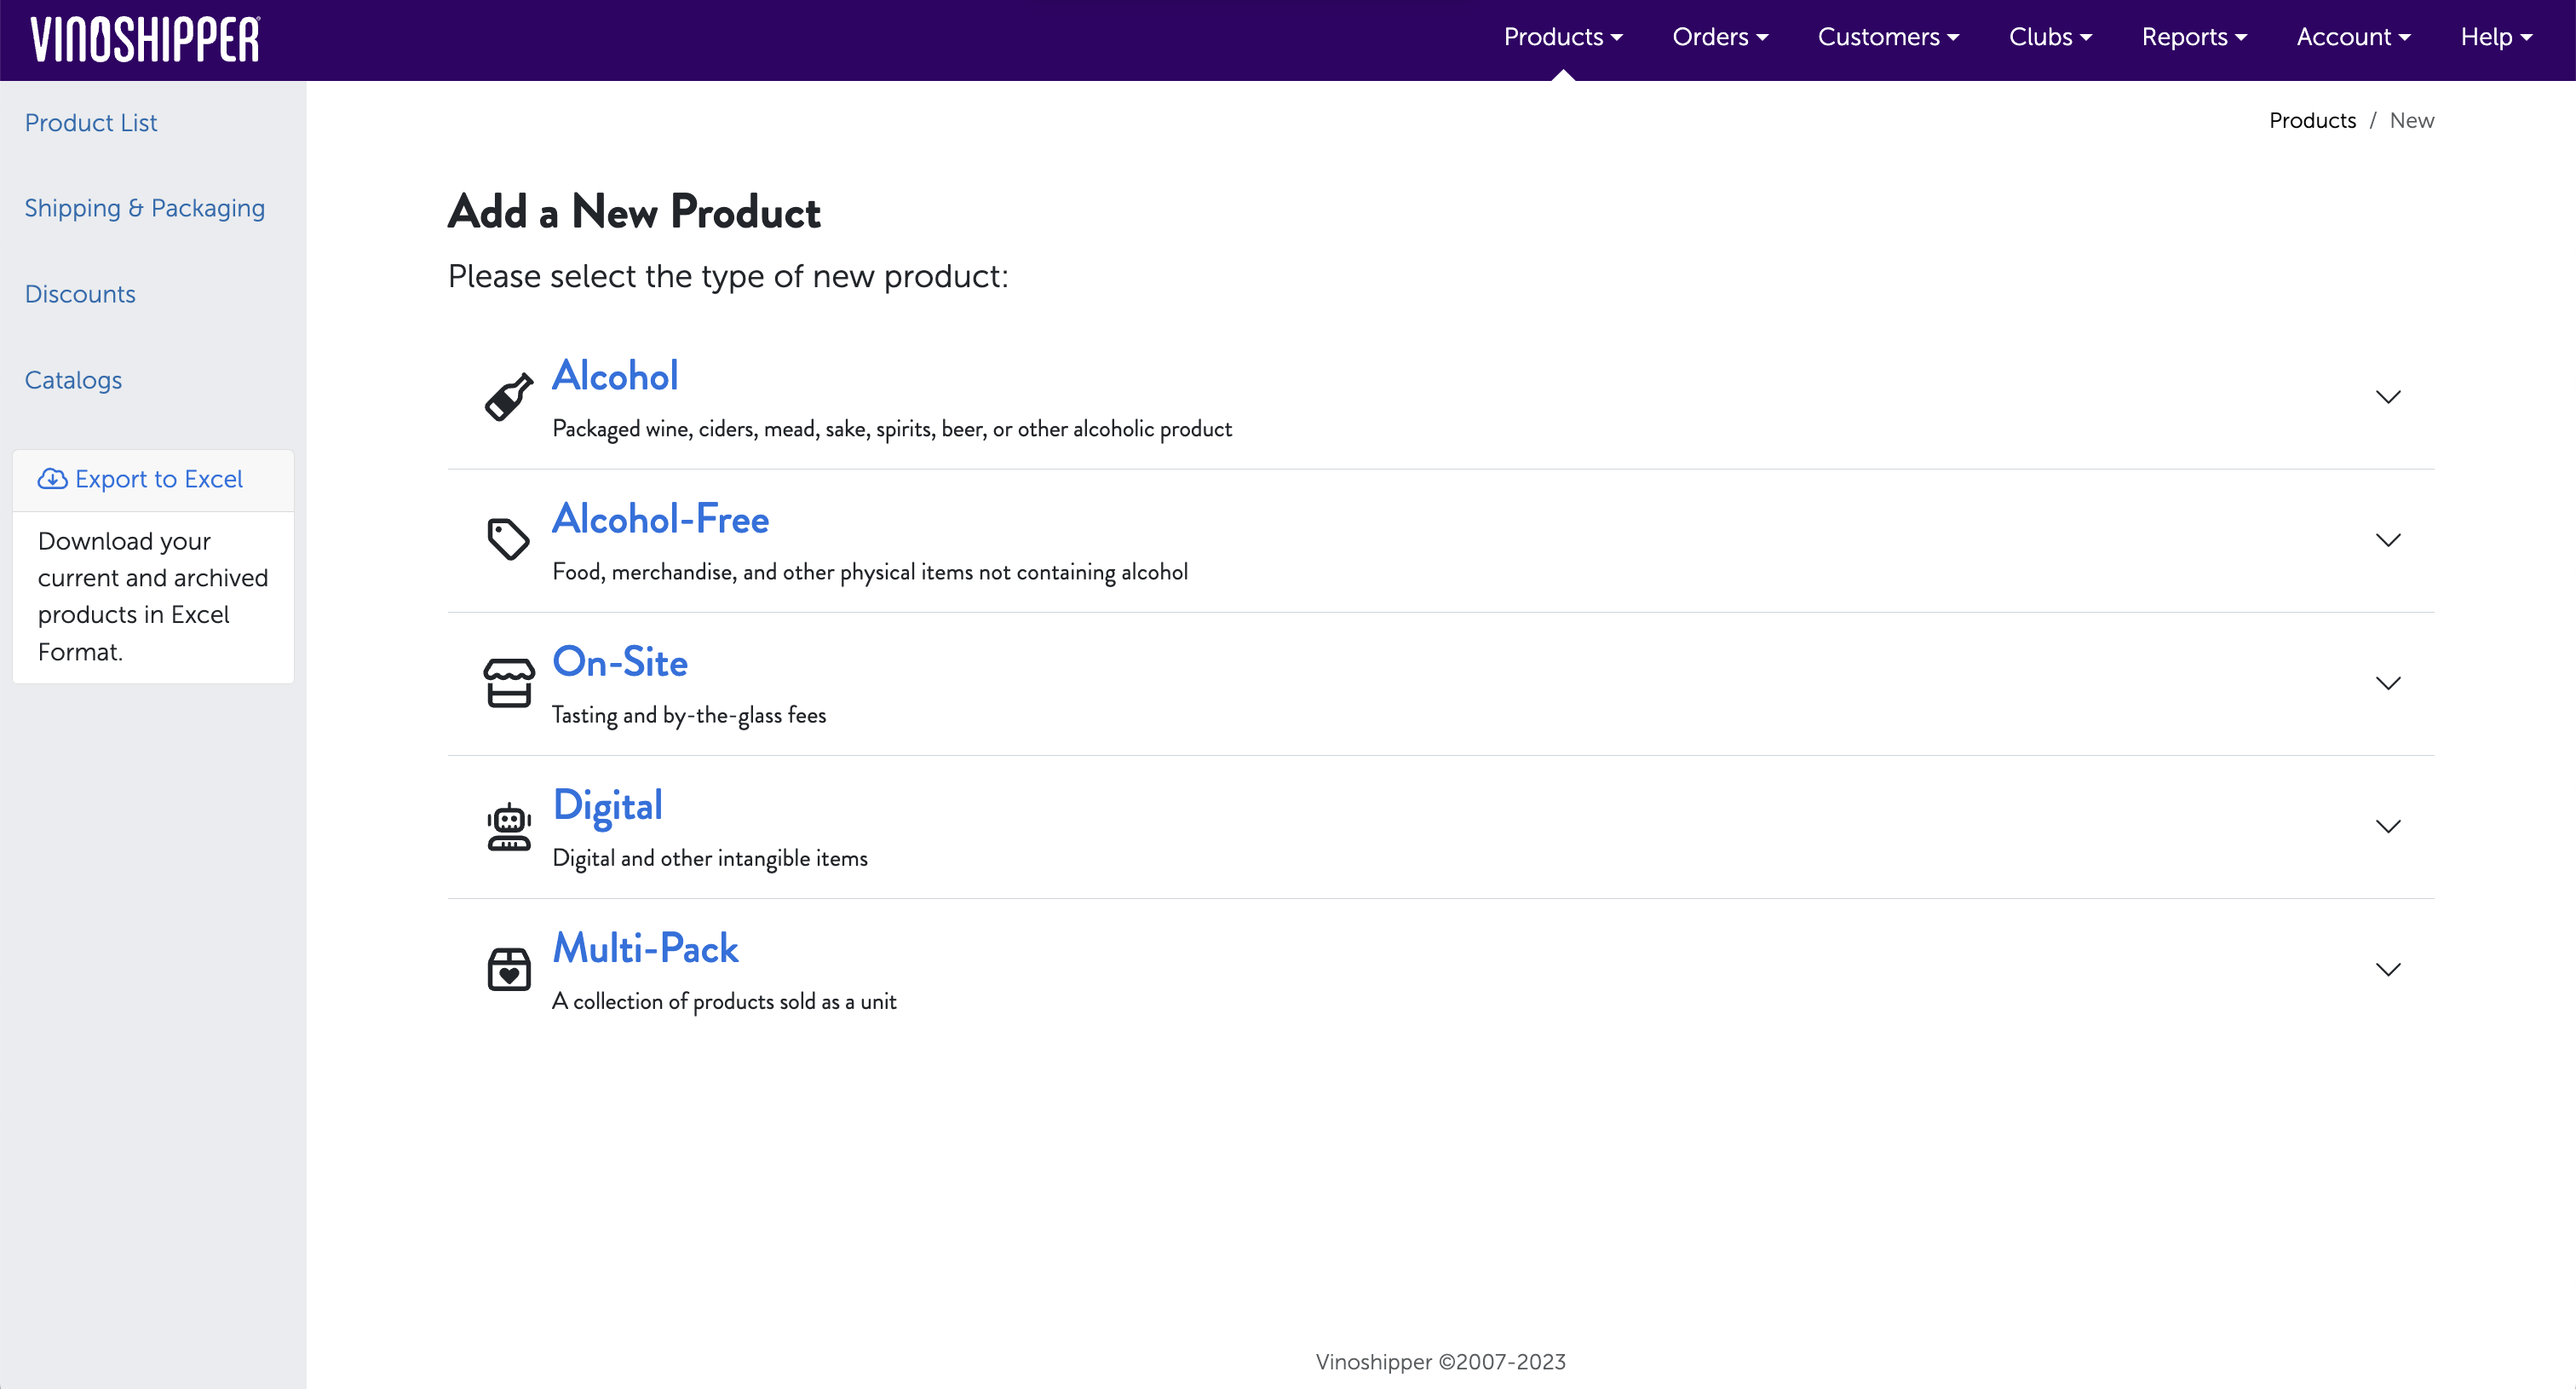Screen dimensions: 2576x1389
Task: Expand the Alcohol-Free row chevron
Action: pyautogui.click(x=2387, y=540)
